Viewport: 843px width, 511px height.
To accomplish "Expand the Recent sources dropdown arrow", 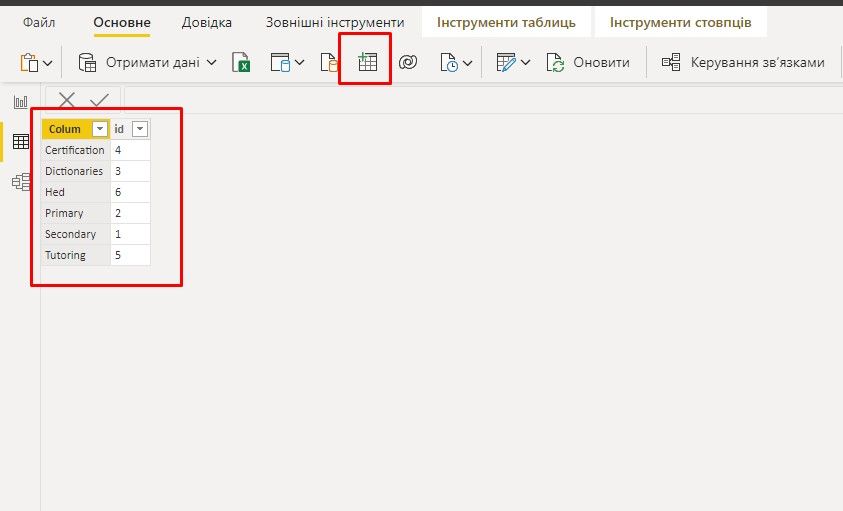I will point(468,63).
